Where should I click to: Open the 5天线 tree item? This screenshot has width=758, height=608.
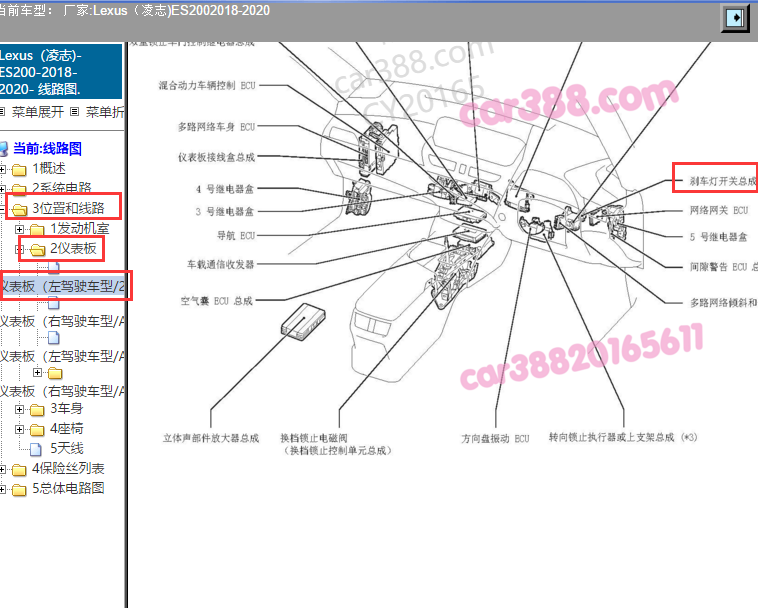67,449
